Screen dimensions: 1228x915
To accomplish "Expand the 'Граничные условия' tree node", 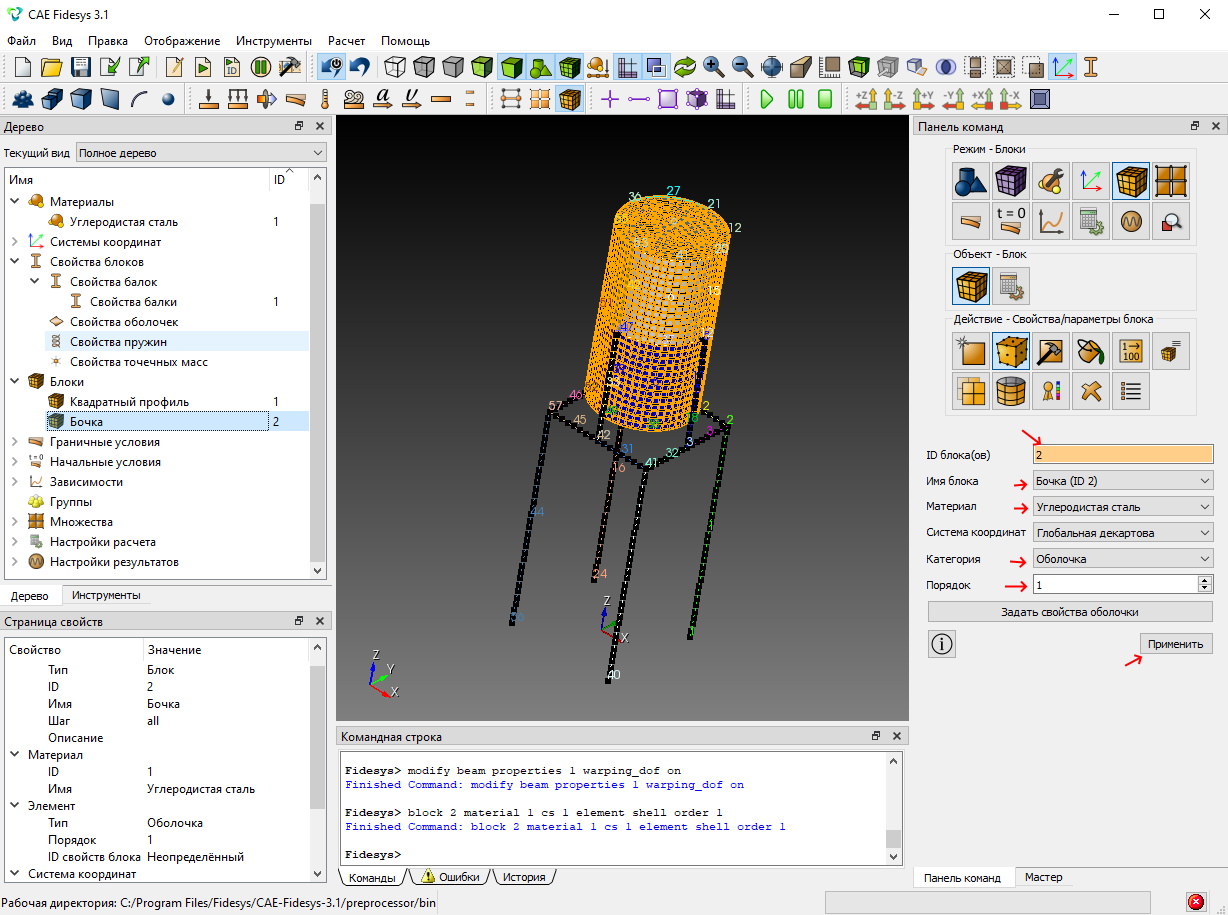I will (x=15, y=441).
